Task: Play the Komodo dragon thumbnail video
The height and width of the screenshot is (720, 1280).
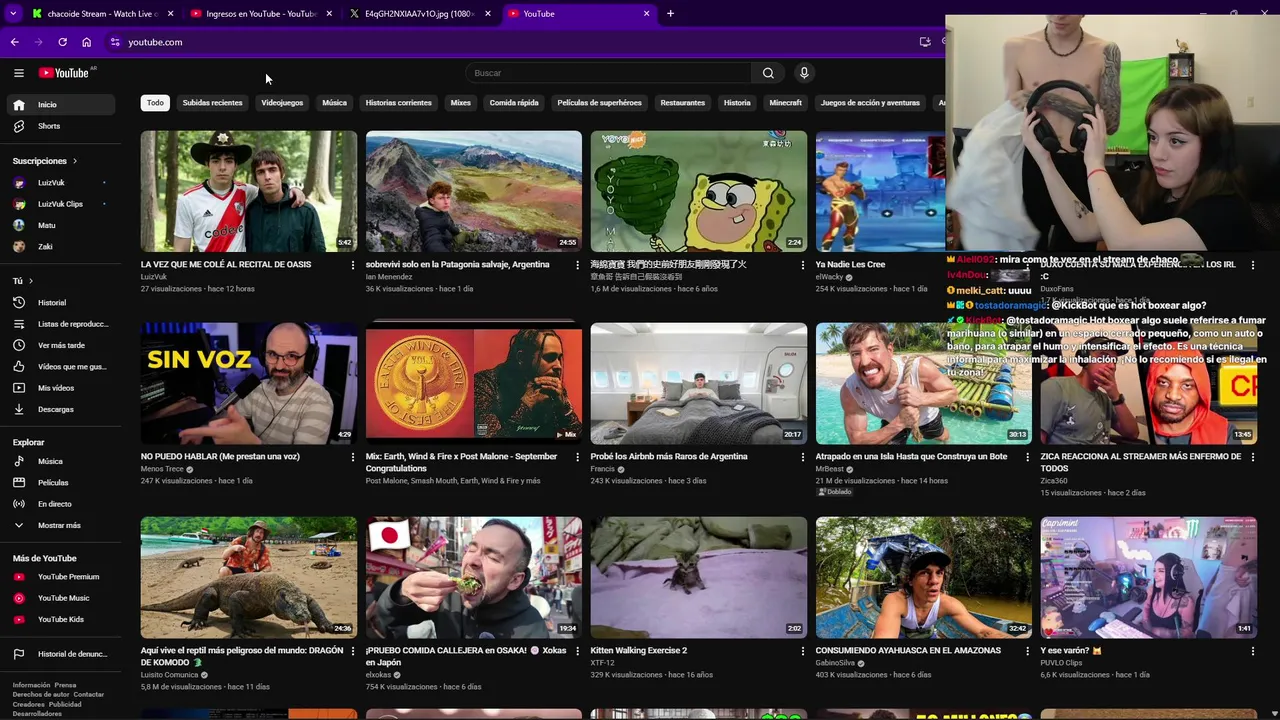Action: 249,577
